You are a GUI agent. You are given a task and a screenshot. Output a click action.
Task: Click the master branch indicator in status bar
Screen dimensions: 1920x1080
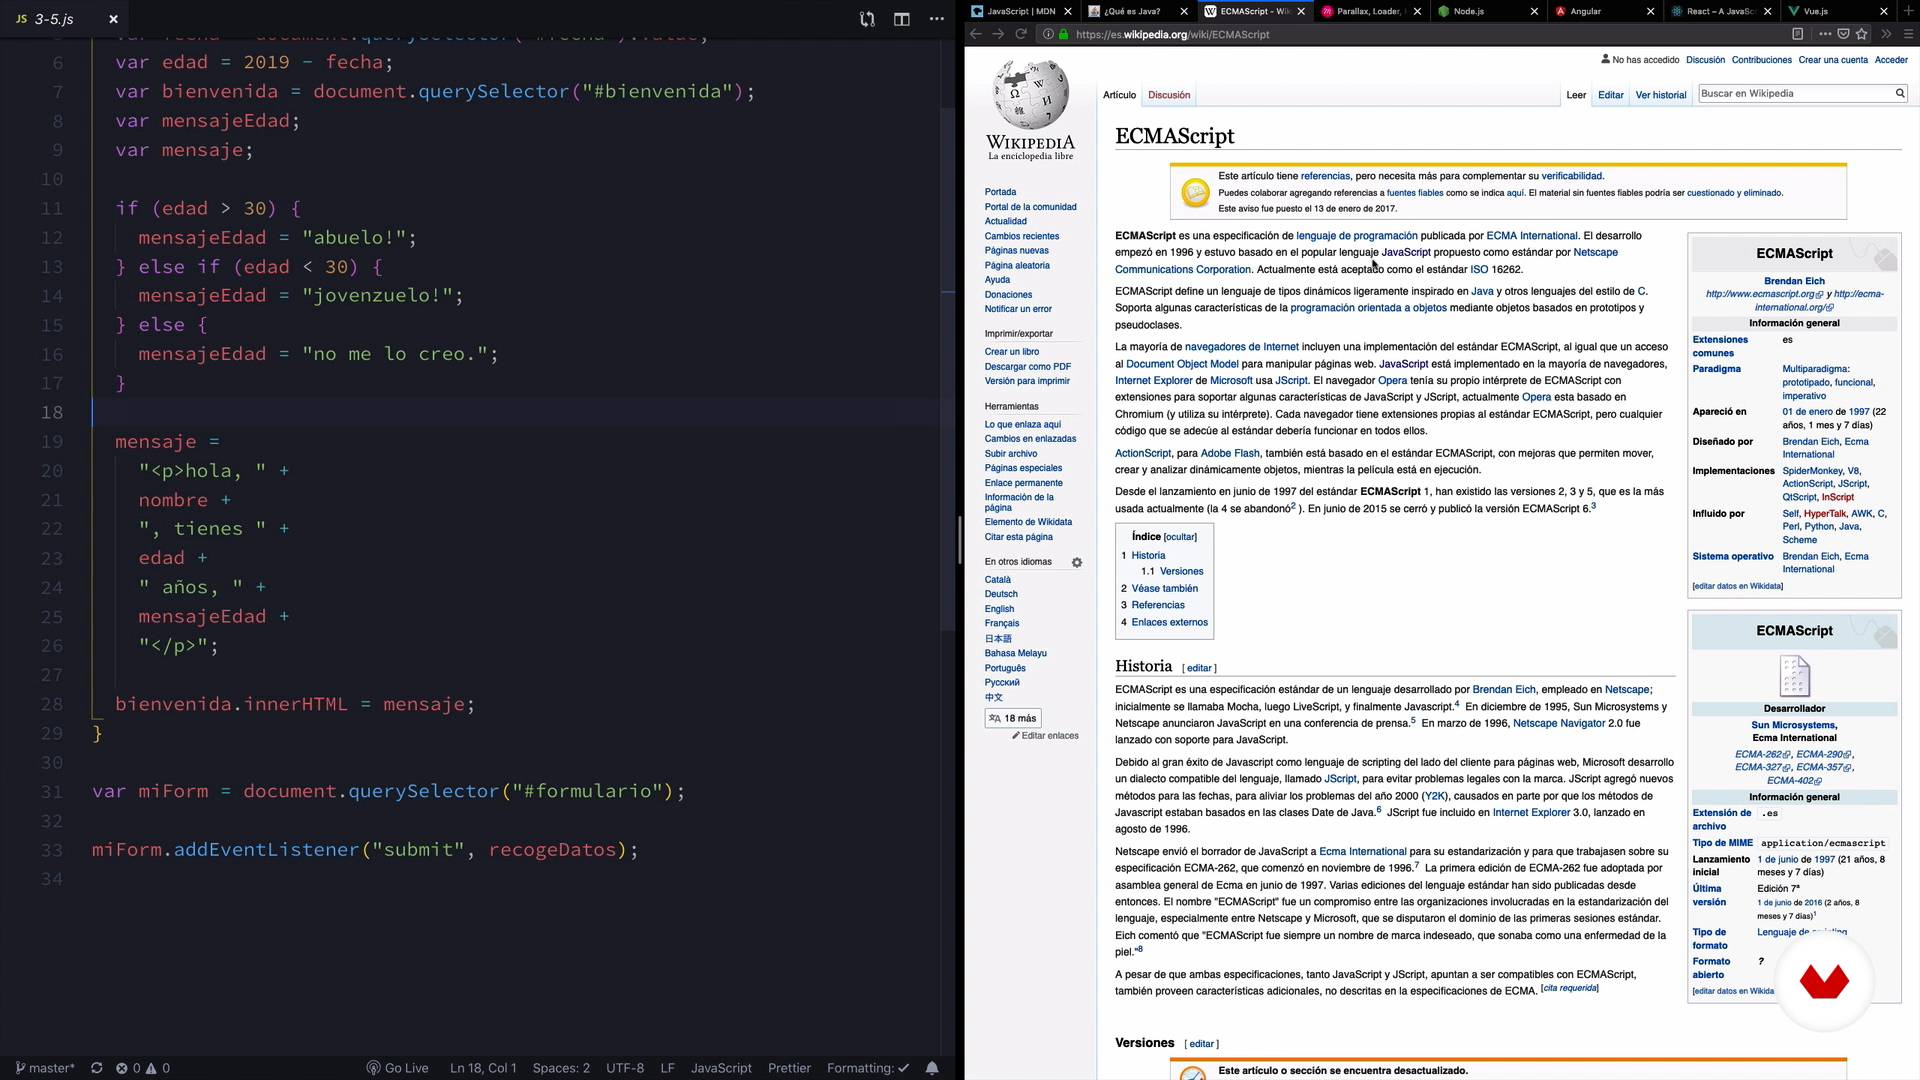tap(45, 1068)
